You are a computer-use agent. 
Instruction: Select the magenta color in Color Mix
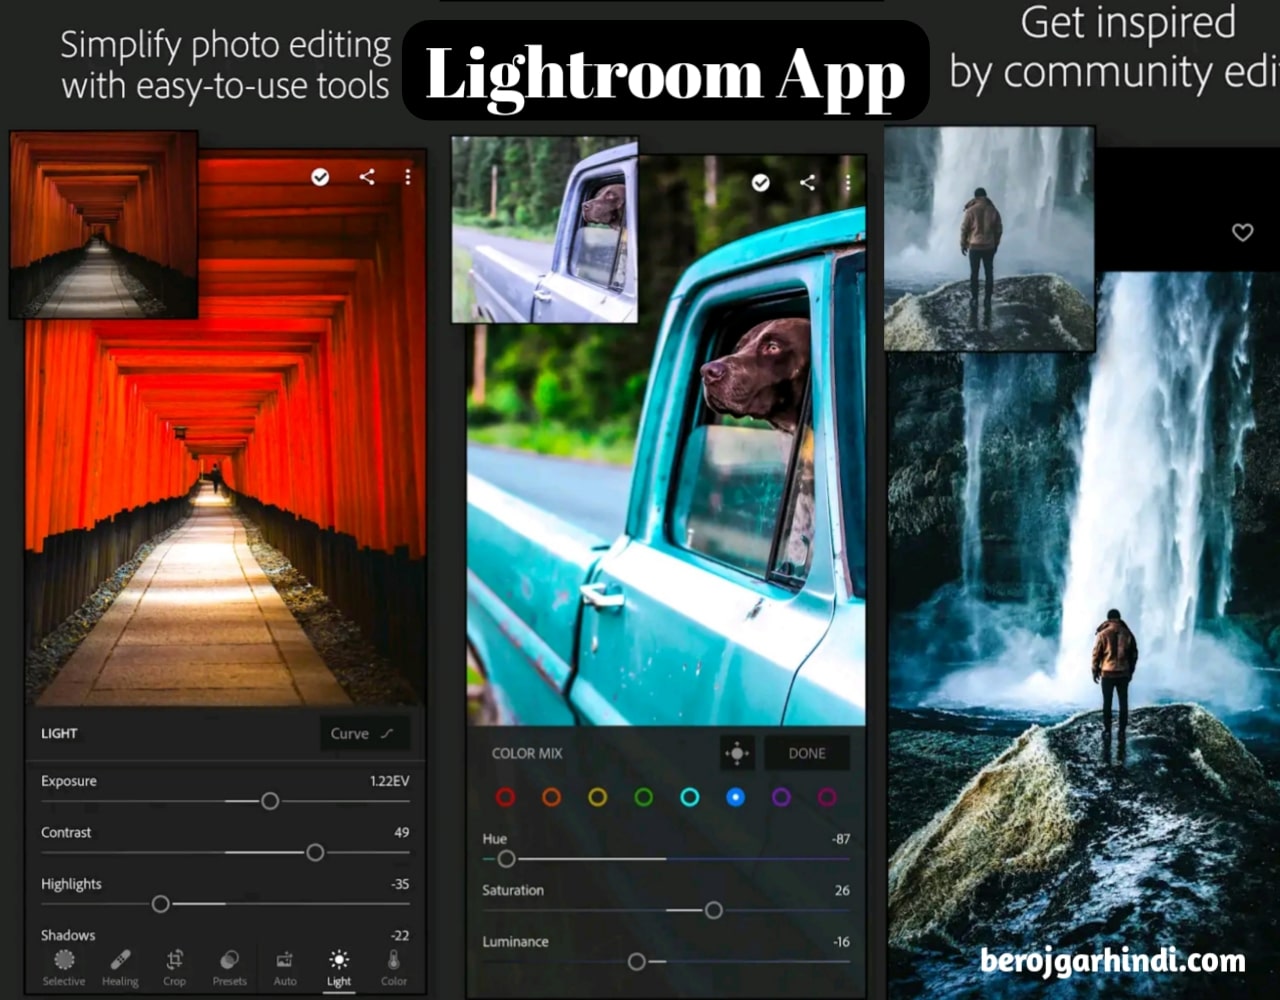click(x=827, y=797)
